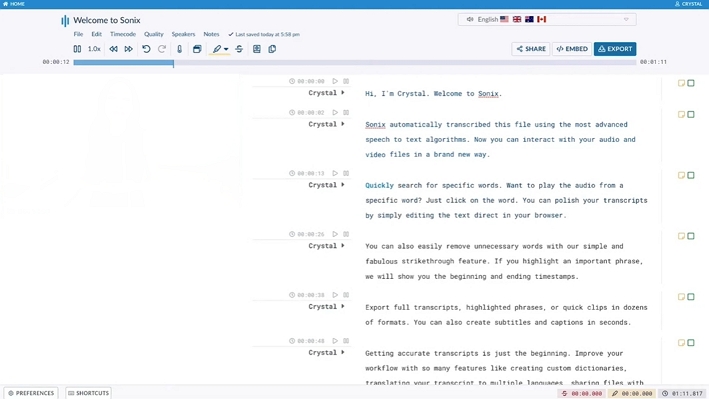Click the strikethrough duration indicator in status bar
Viewport: 709px width, 399px height.
click(581, 394)
